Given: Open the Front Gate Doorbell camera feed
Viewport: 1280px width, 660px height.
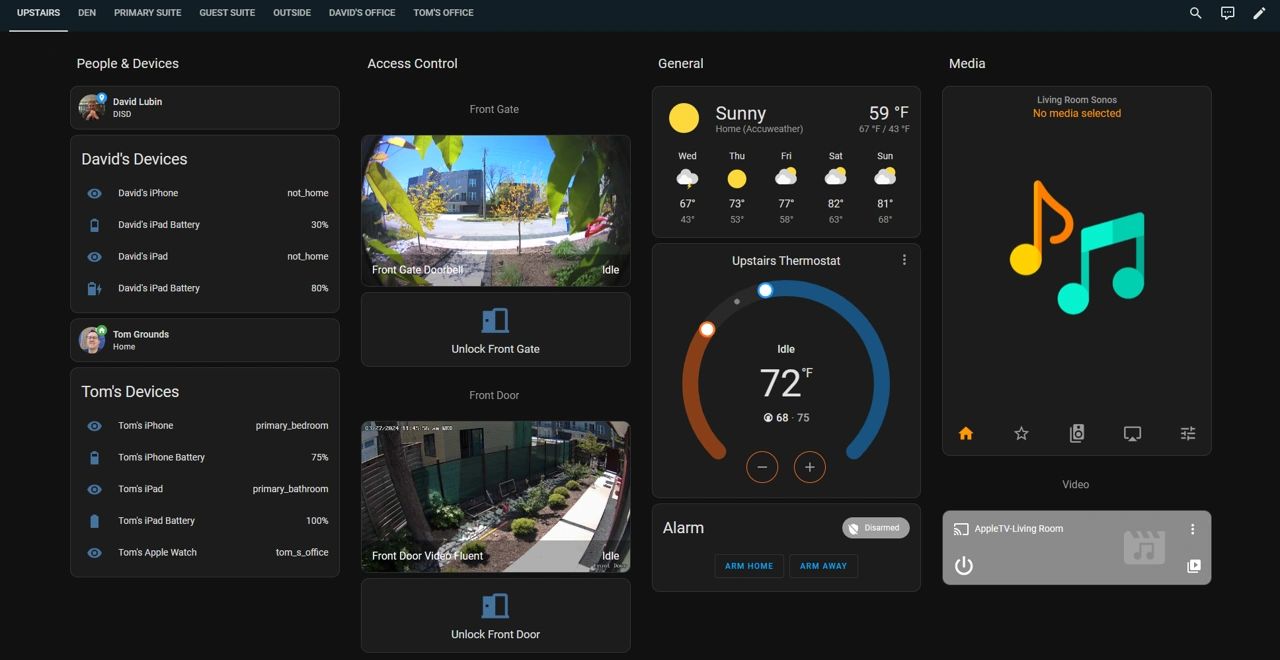Looking at the screenshot, I should tap(495, 210).
